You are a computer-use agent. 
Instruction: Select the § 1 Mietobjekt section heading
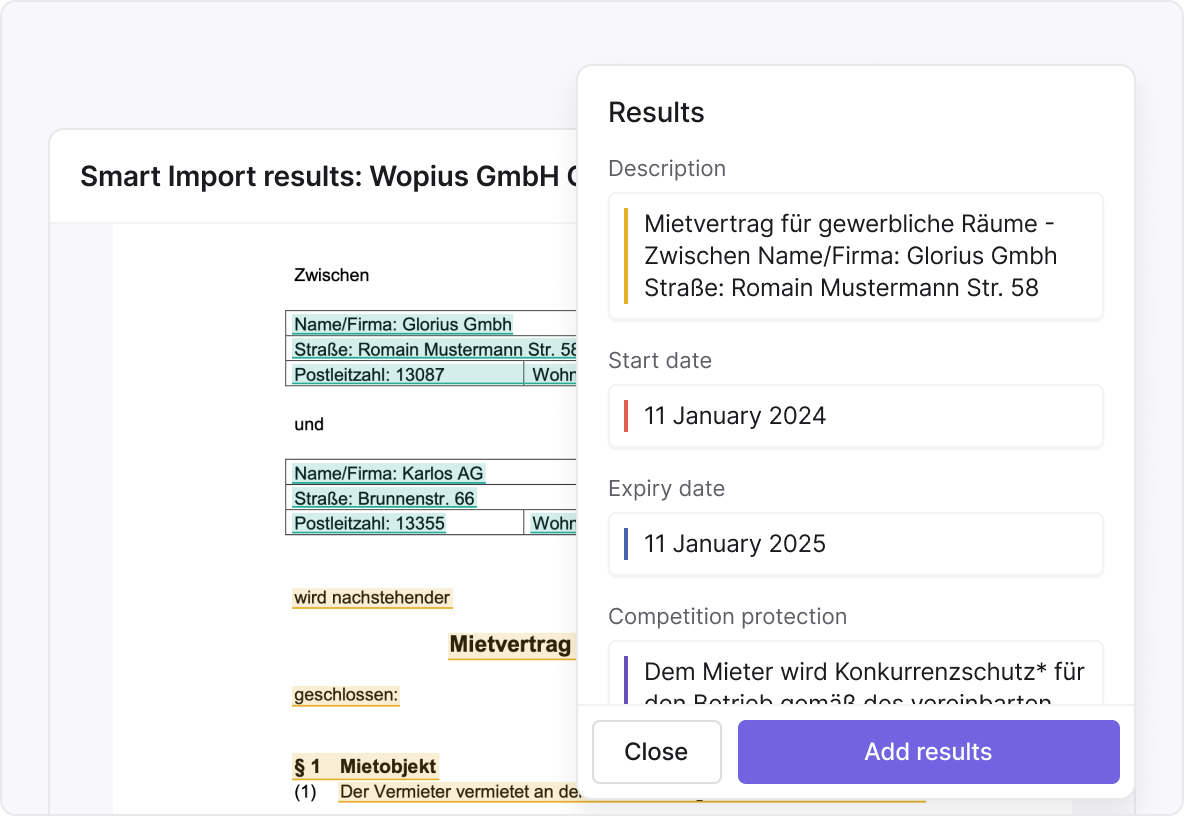(x=365, y=766)
